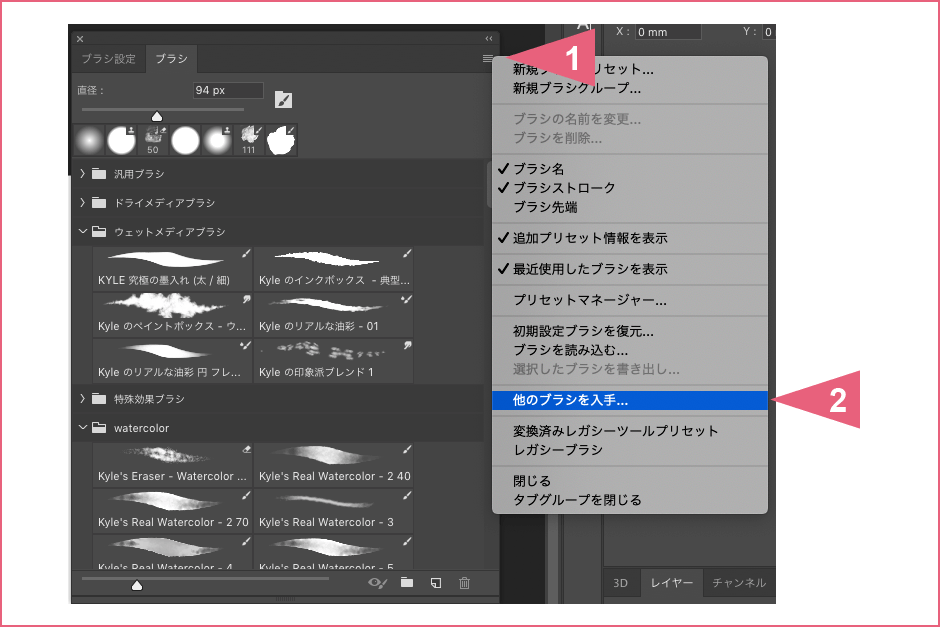This screenshot has height=627, width=940.
Task: Switch to the ブラシ設定 tab
Action: coord(109,59)
